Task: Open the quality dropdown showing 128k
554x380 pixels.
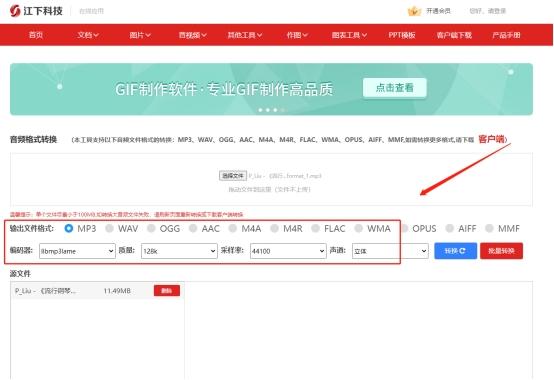Action: click(x=179, y=251)
